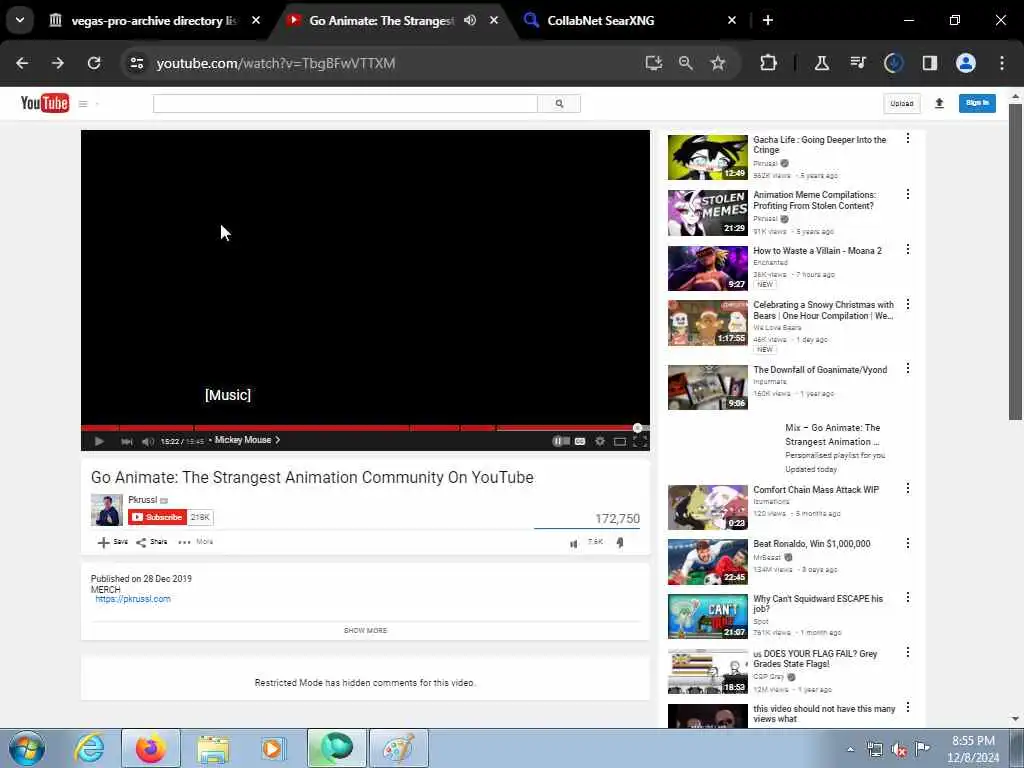Open the video player settings gear
1024x768 pixels.
(x=600, y=441)
